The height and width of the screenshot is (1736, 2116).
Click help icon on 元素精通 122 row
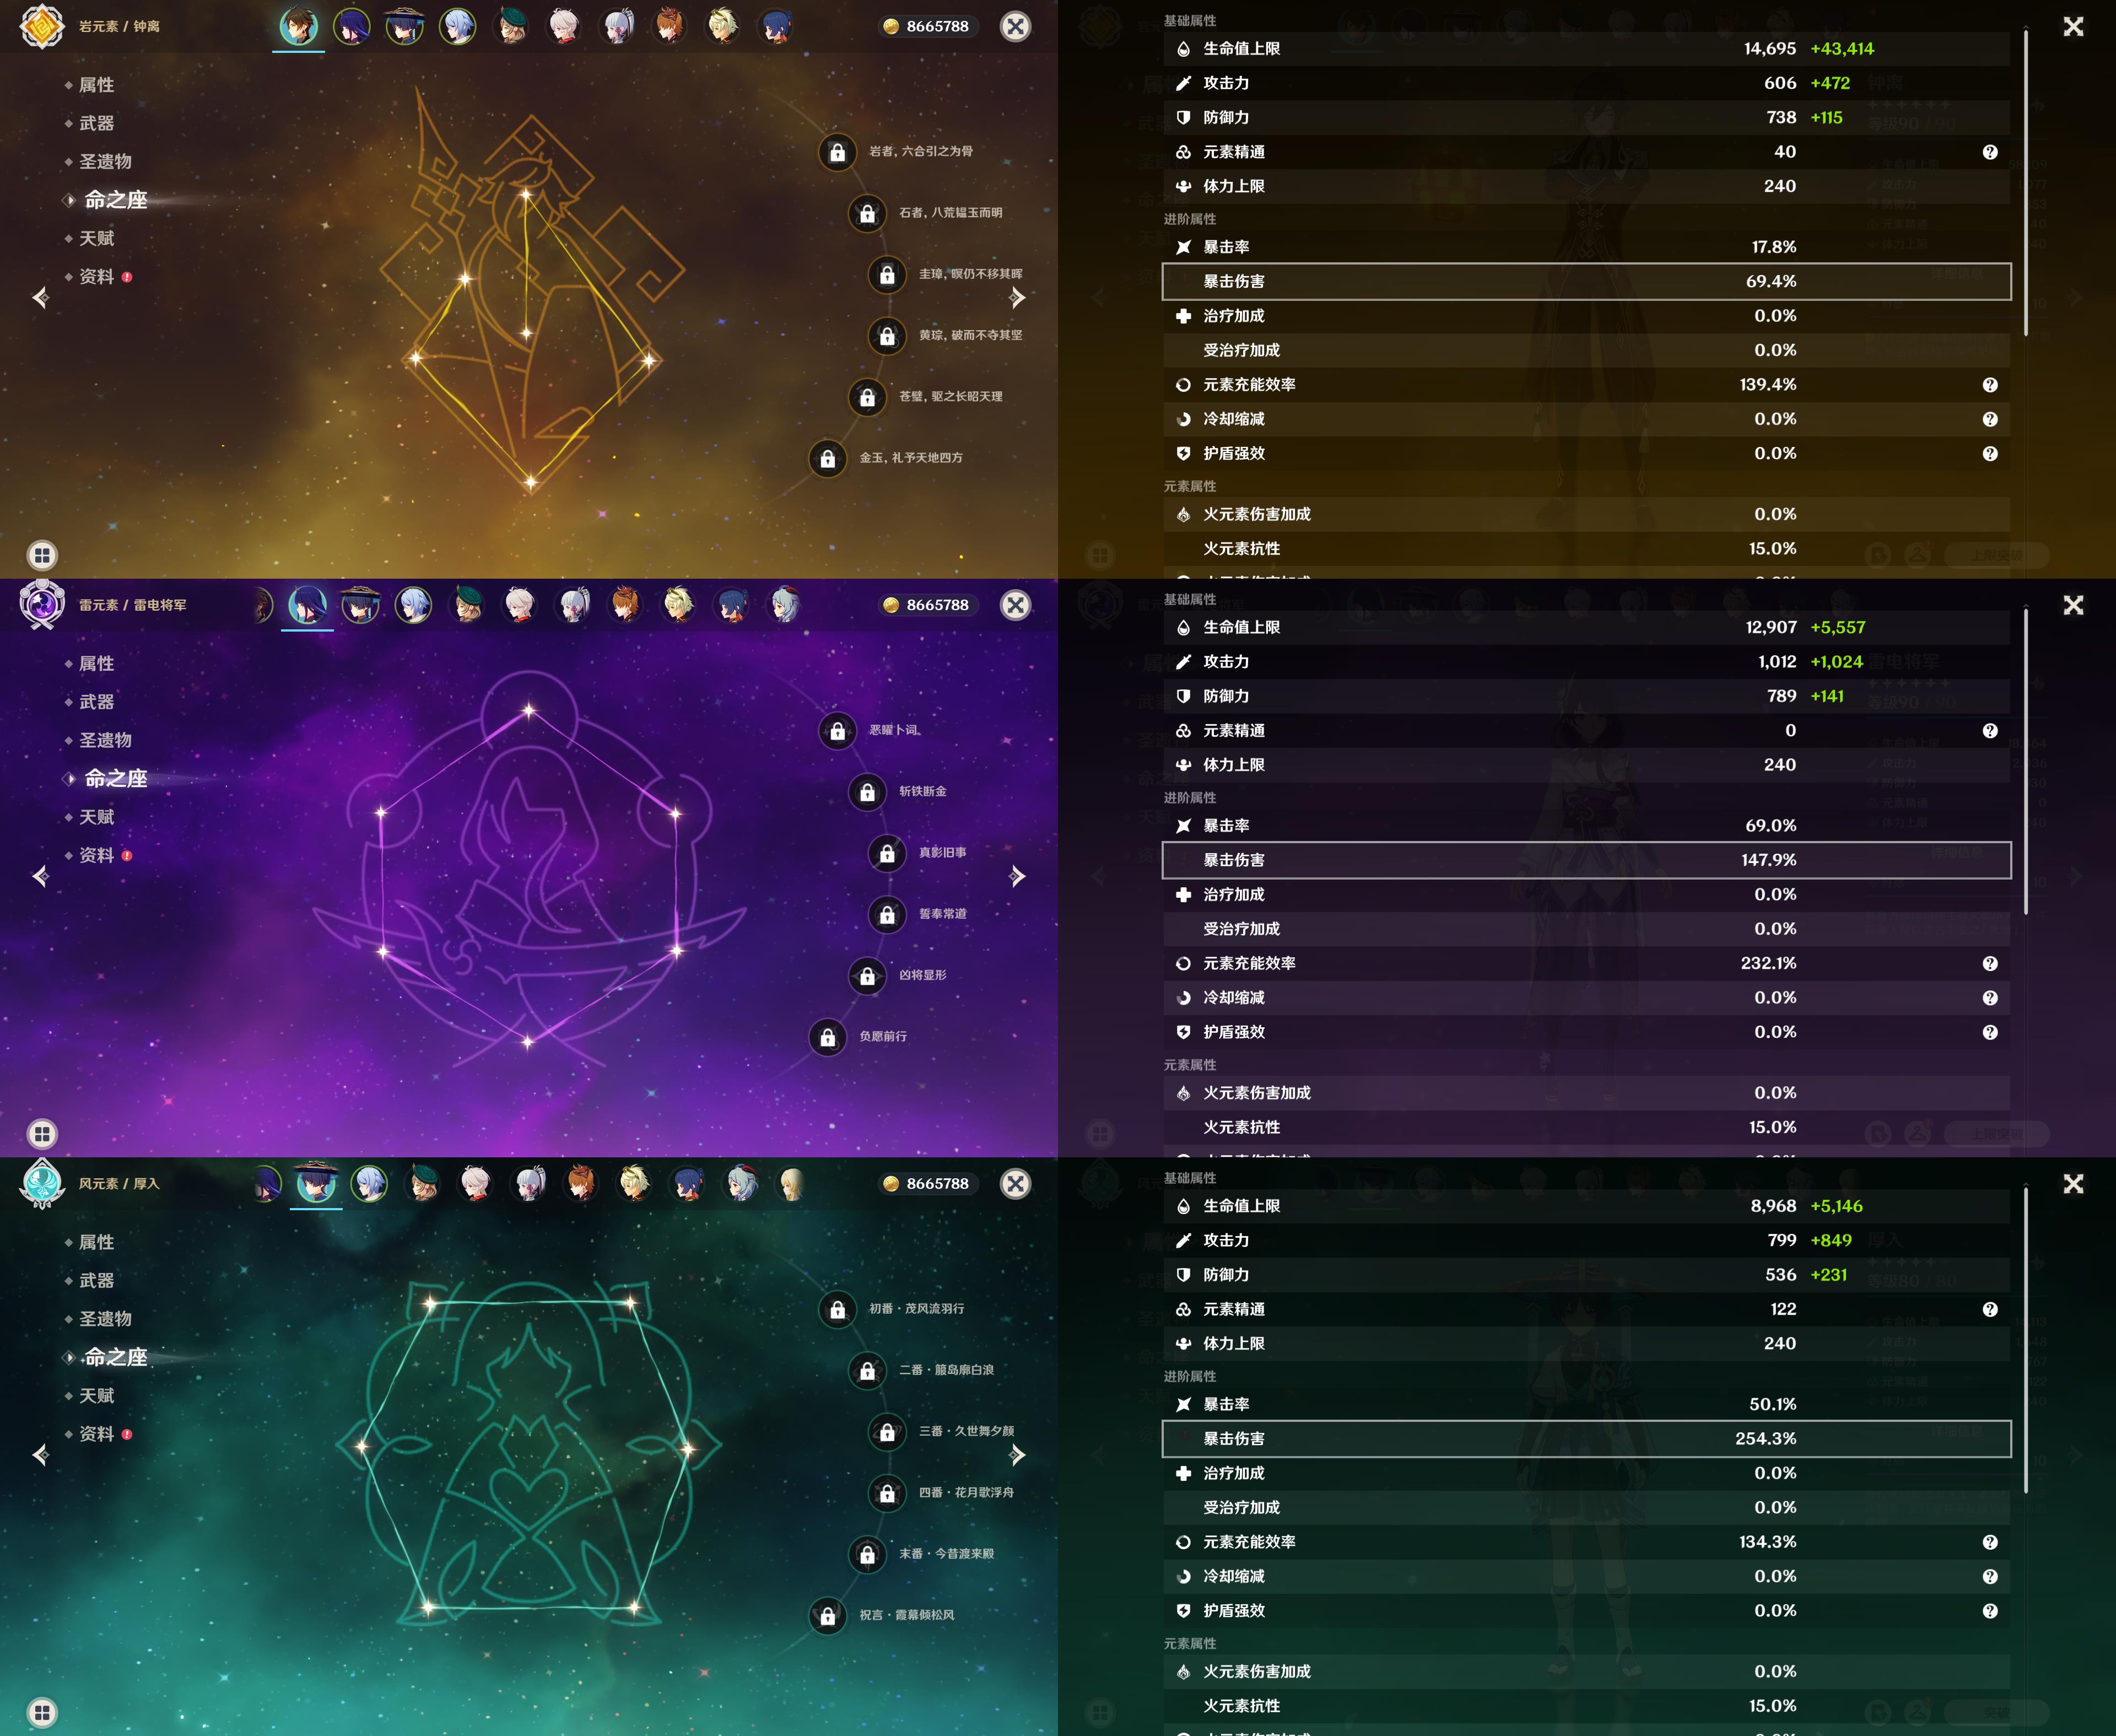tap(1989, 1309)
